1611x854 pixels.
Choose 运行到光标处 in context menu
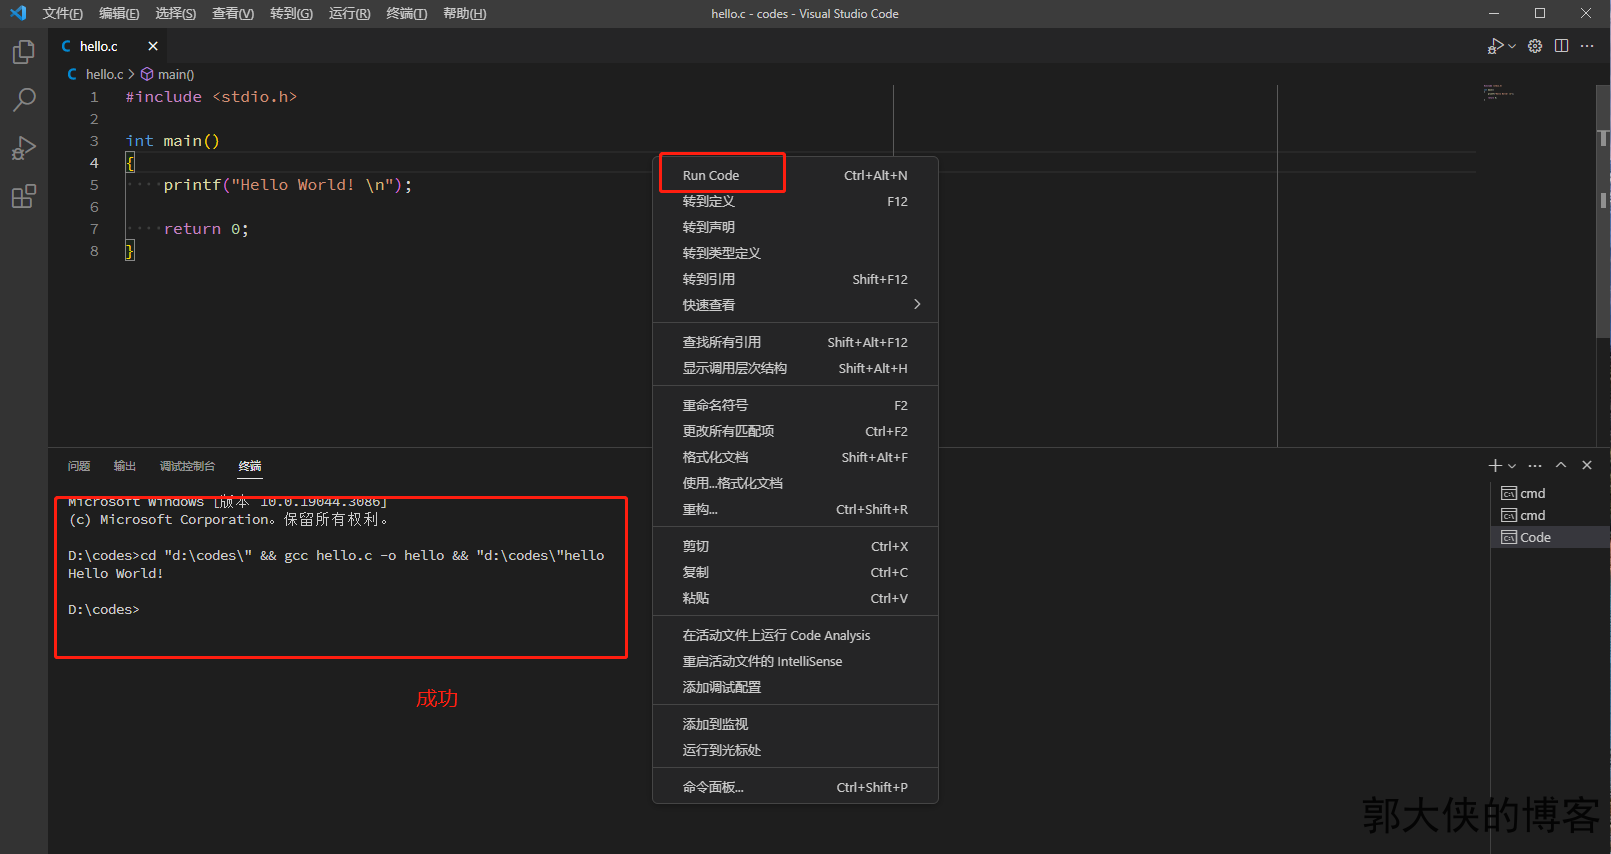coord(795,750)
